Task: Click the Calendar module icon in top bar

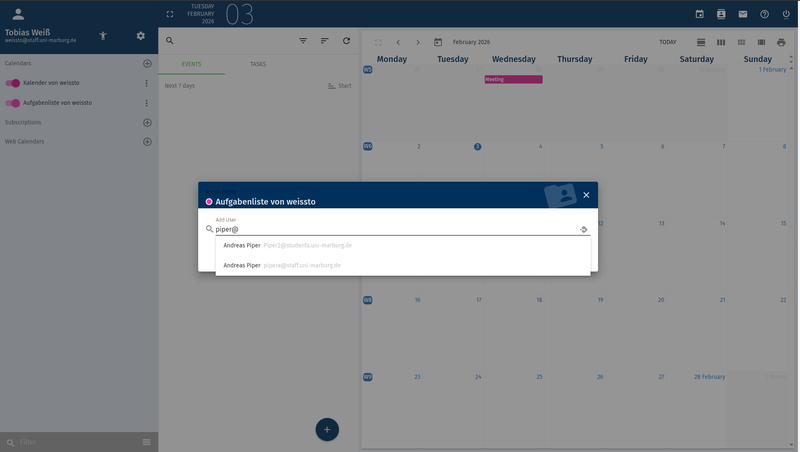Action: (700, 14)
